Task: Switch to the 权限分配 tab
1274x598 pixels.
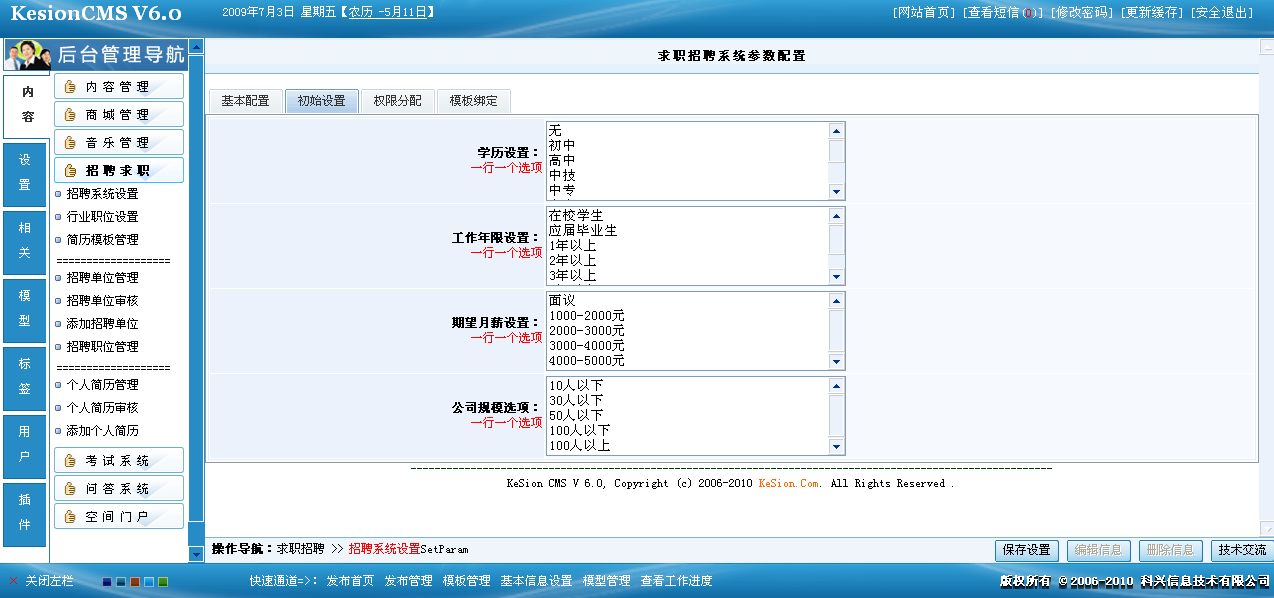Action: click(396, 101)
